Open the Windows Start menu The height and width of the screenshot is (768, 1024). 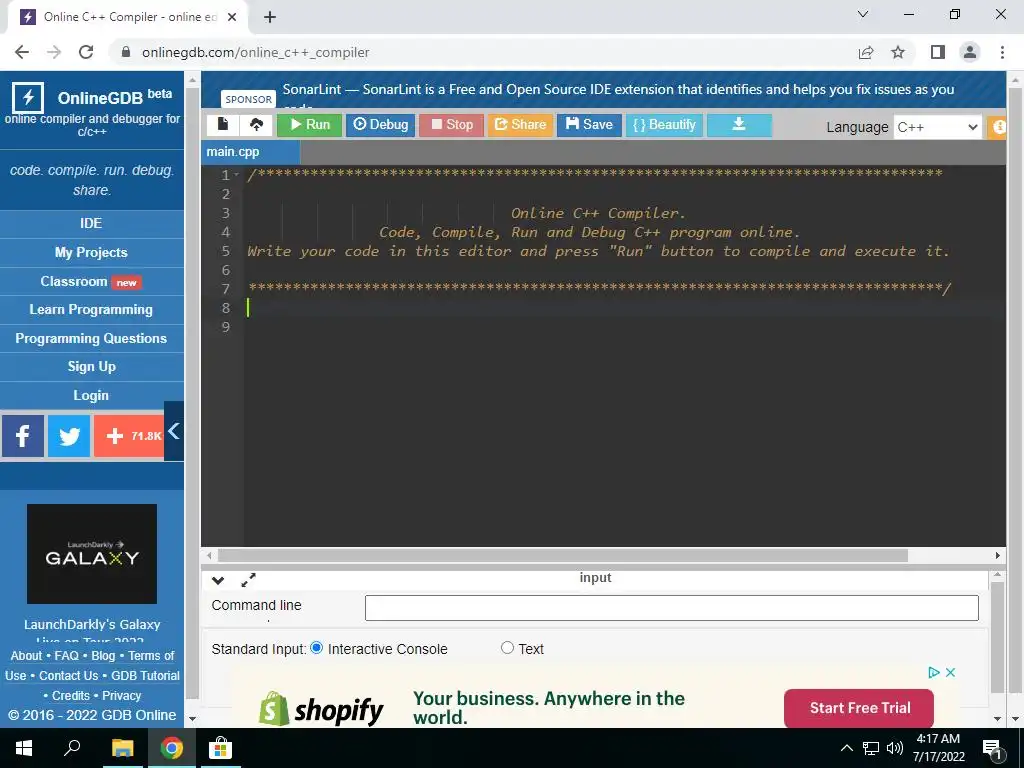click(24, 748)
